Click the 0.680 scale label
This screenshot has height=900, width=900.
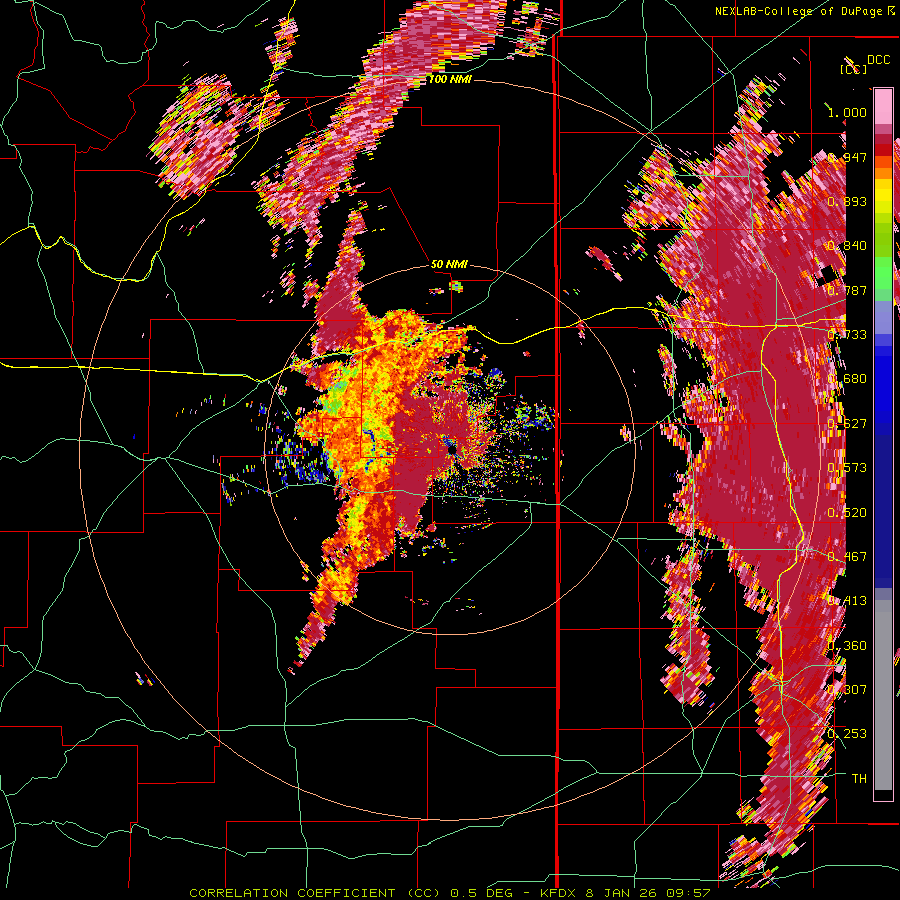coord(847,379)
